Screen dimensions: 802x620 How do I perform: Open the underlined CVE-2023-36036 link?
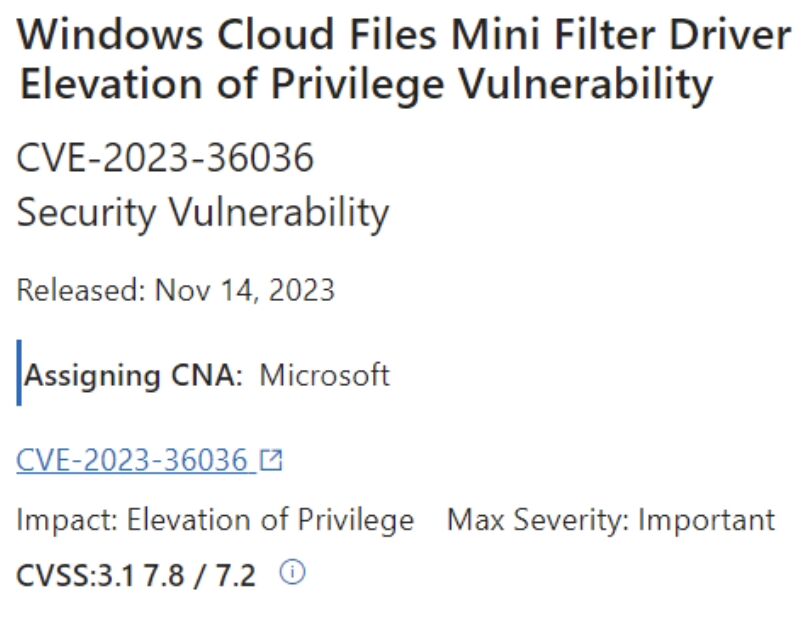tap(132, 459)
